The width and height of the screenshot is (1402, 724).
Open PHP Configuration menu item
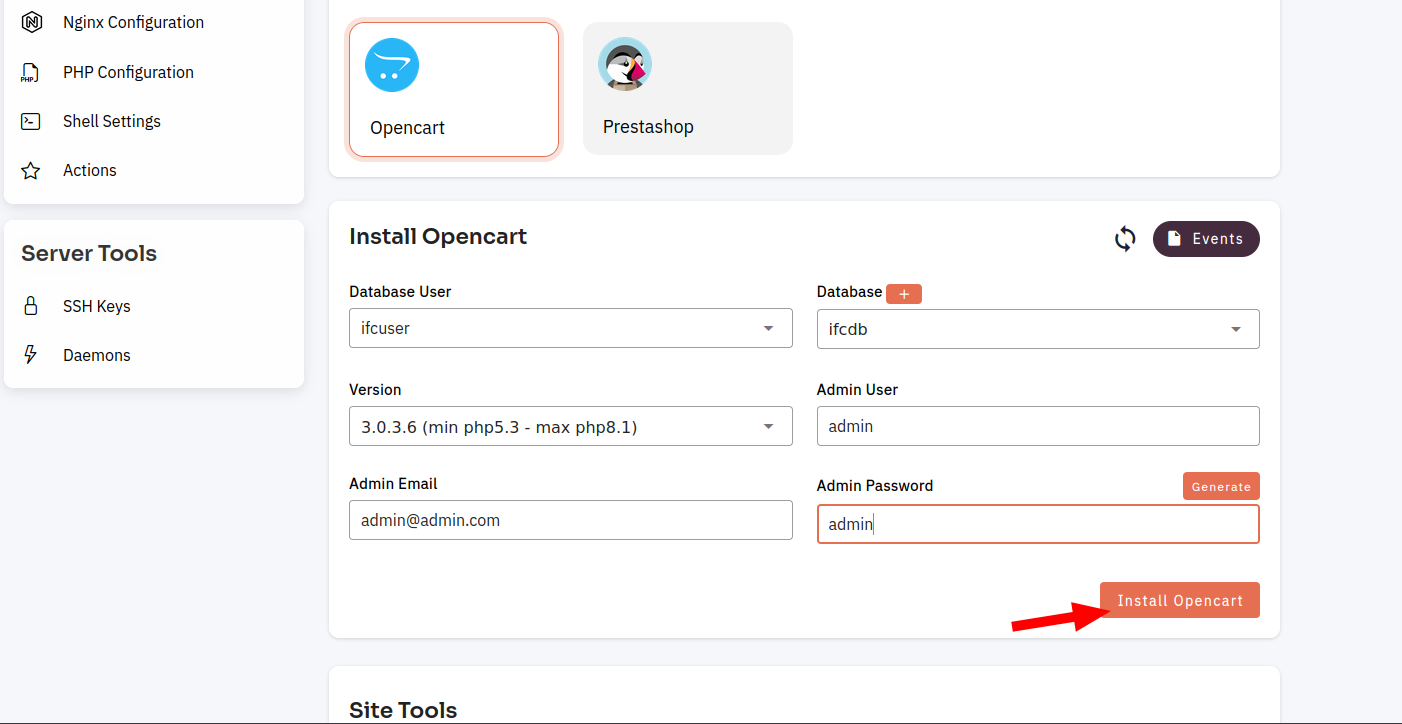[128, 72]
